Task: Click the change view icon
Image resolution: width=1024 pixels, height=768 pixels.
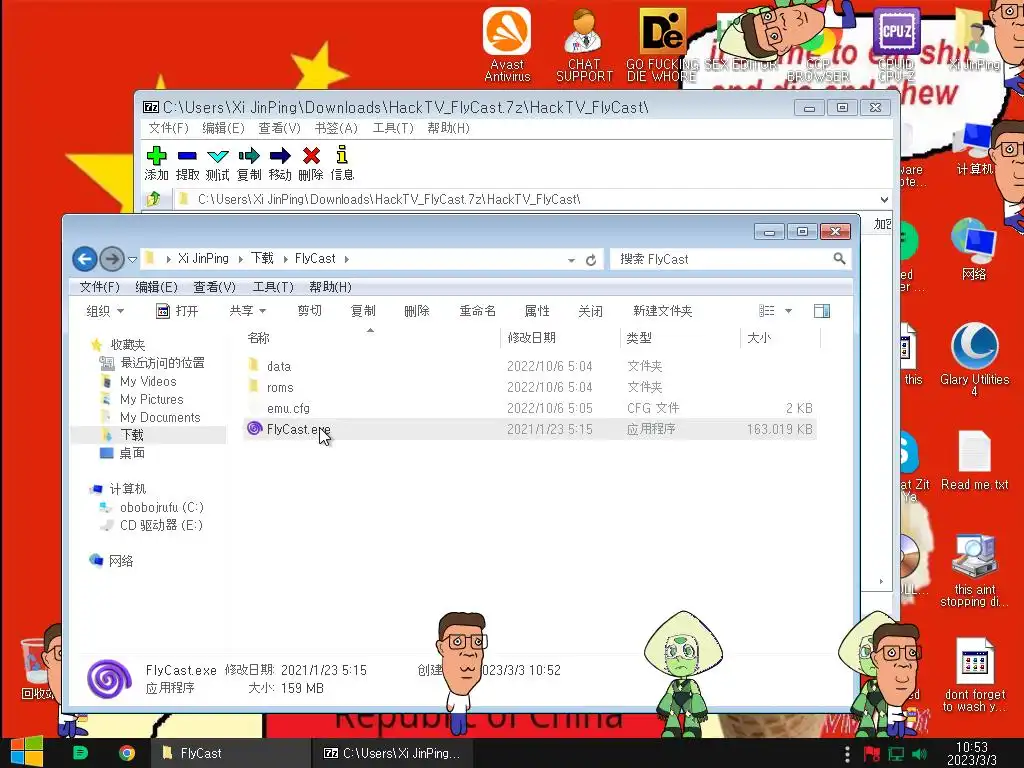Action: click(x=767, y=311)
